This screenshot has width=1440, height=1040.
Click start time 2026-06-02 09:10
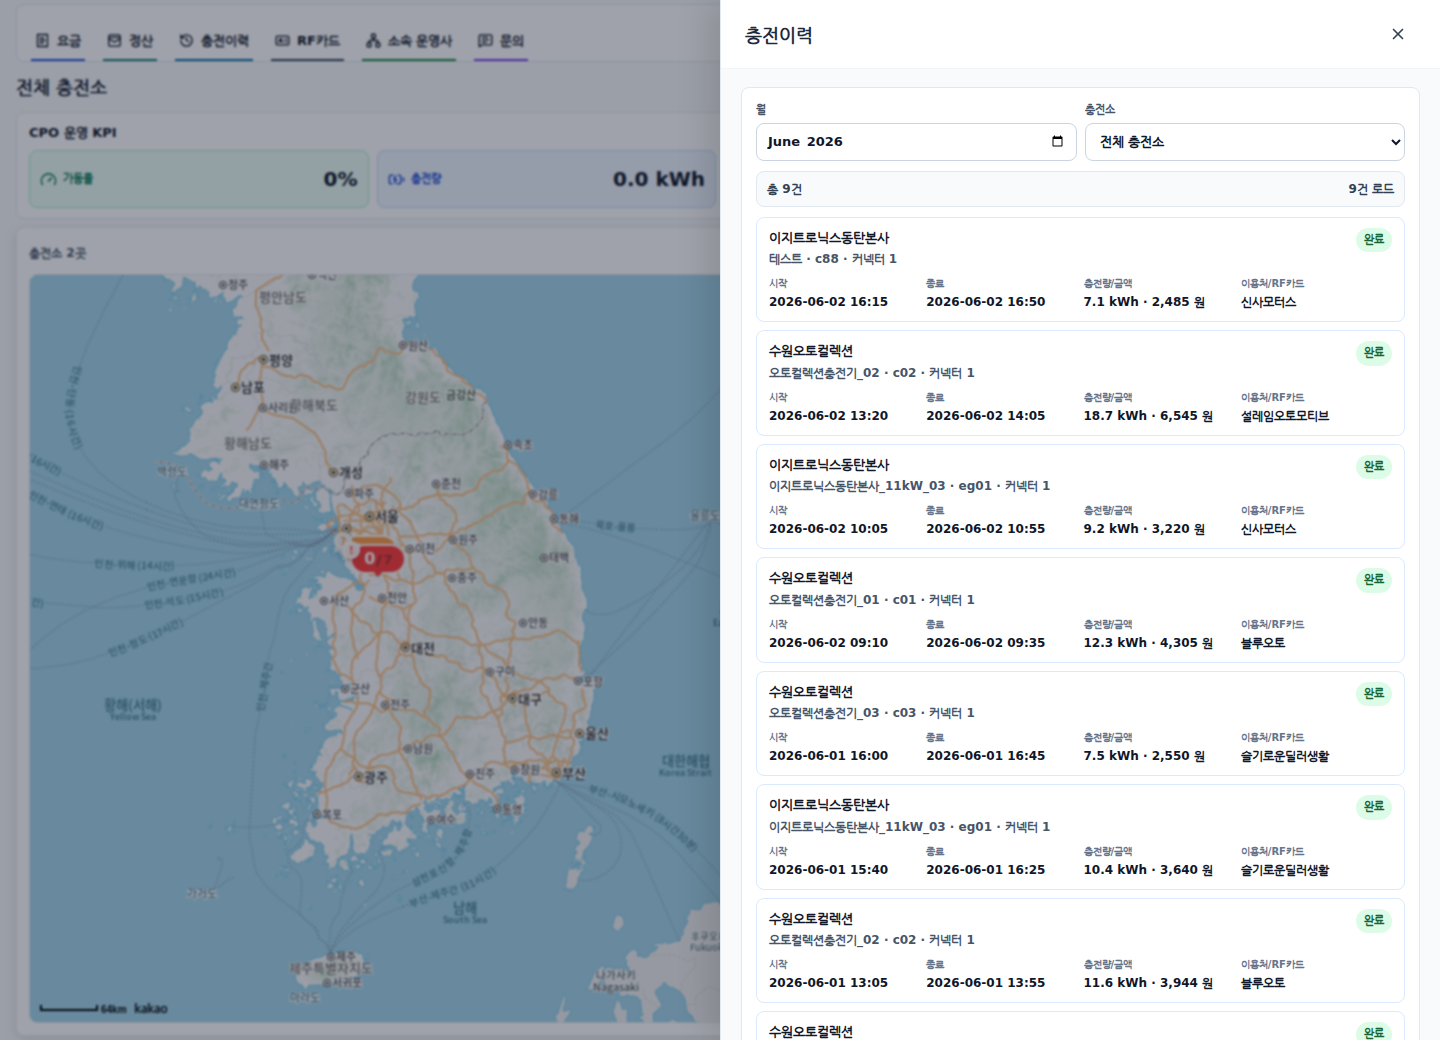(x=828, y=643)
